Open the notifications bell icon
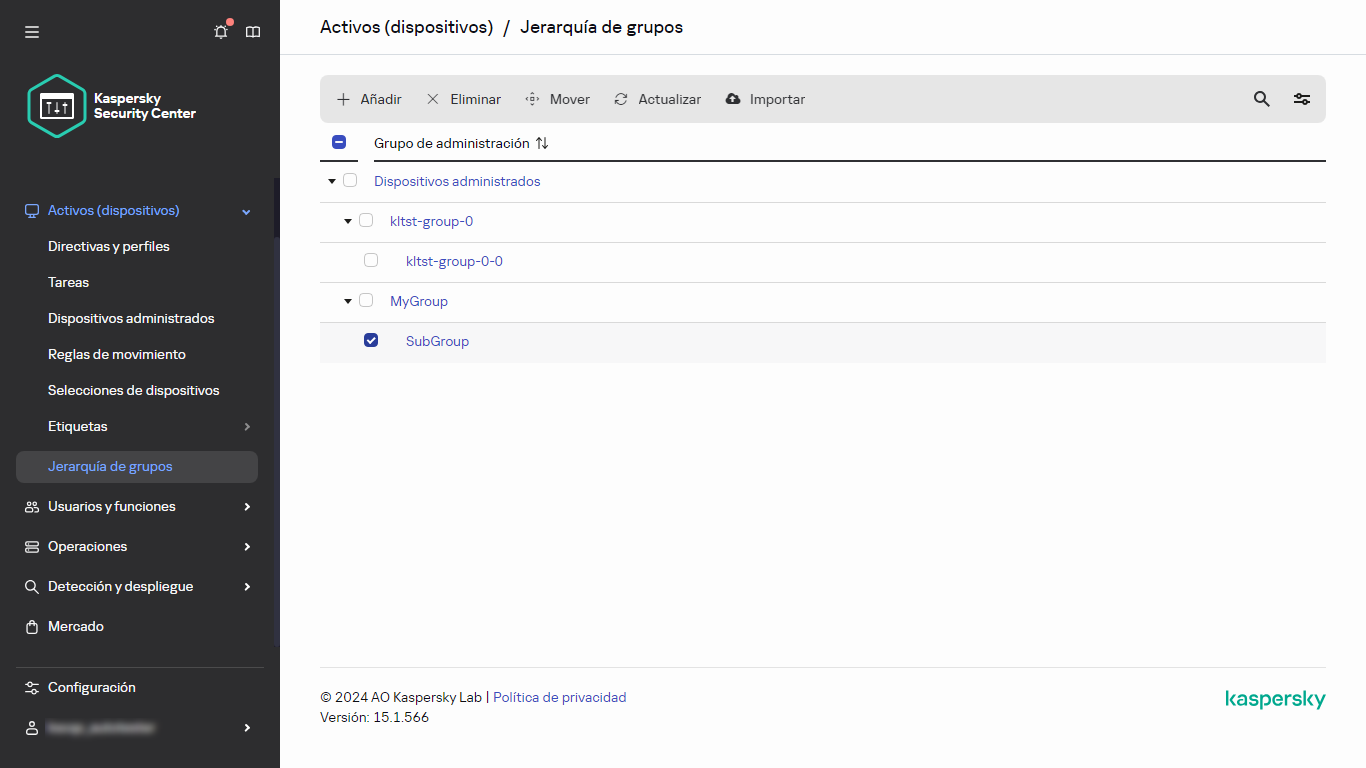 click(221, 32)
